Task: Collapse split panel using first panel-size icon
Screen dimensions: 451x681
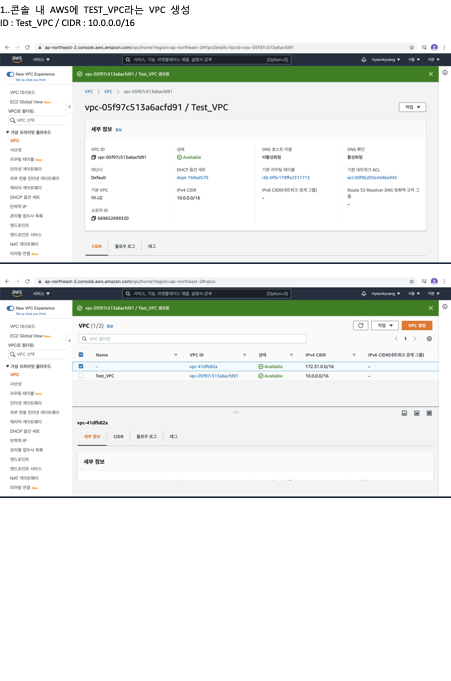Action: (404, 413)
